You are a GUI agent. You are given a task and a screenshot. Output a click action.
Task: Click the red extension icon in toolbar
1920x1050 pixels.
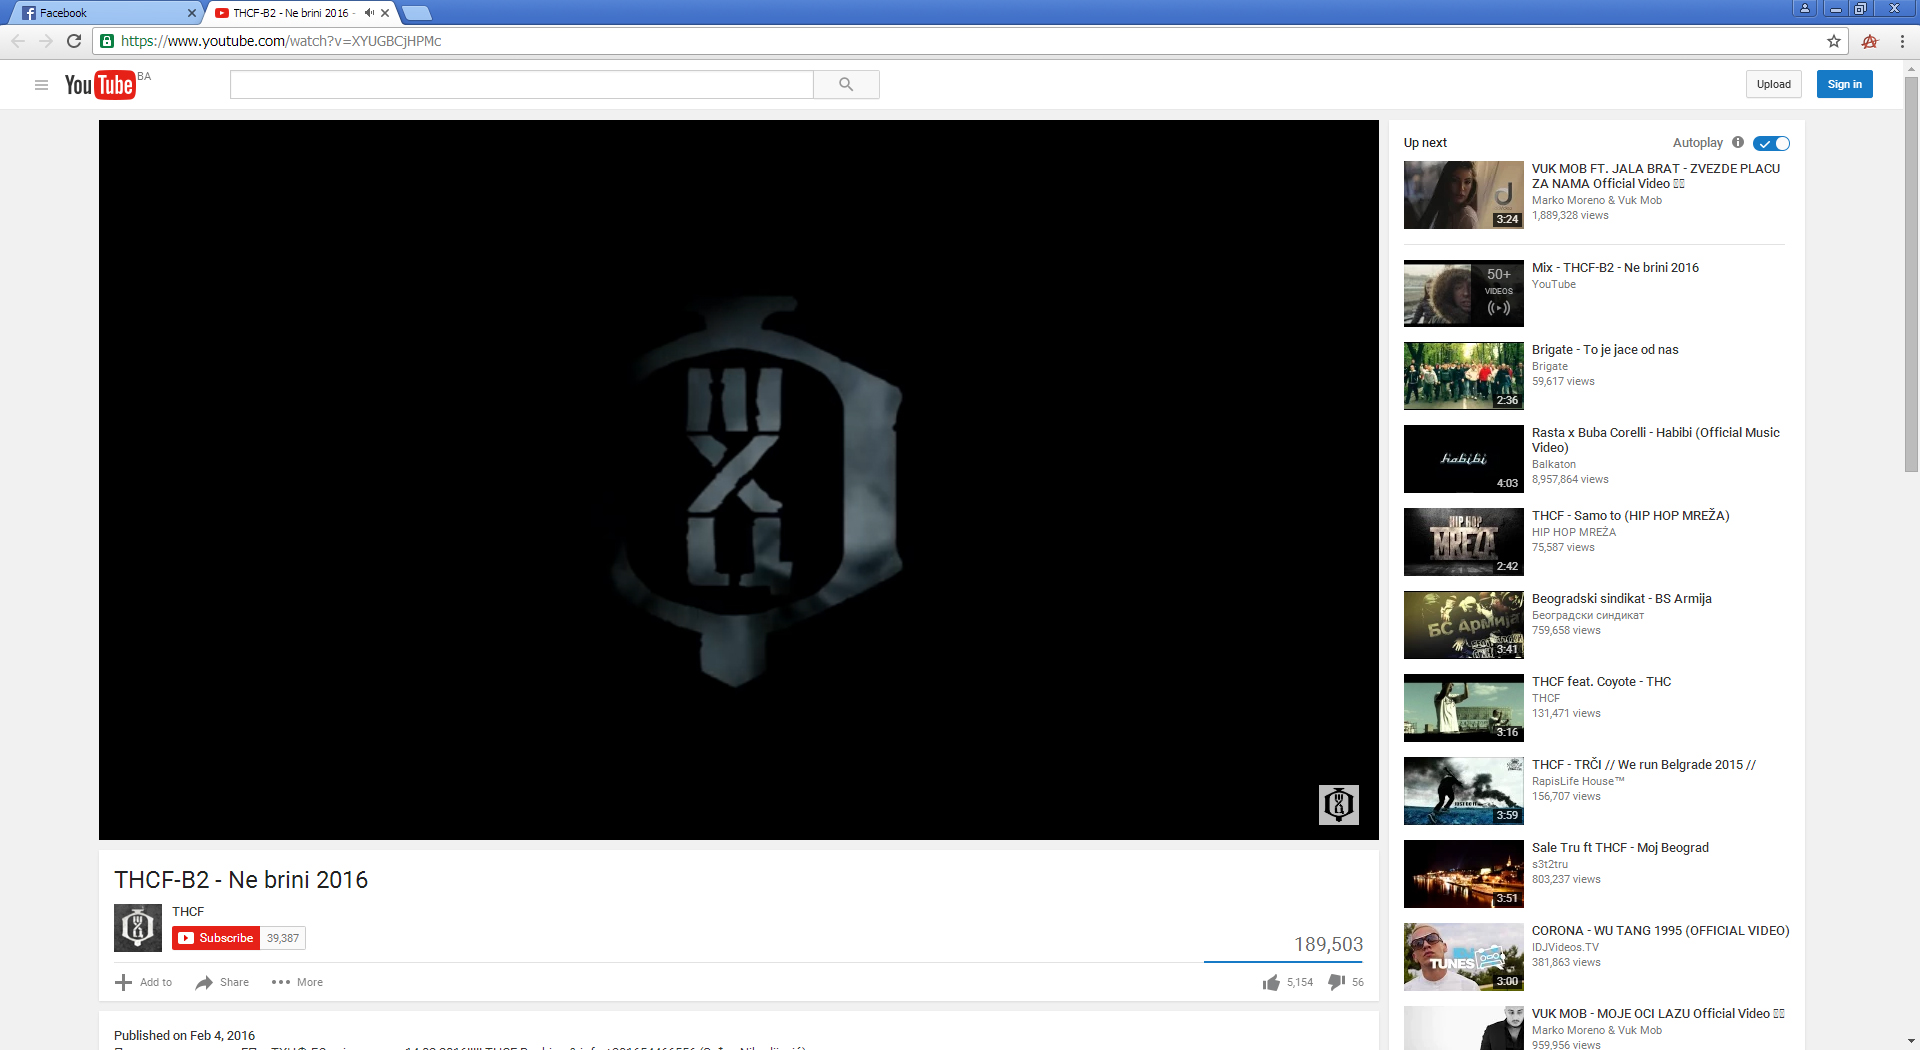[x=1870, y=41]
